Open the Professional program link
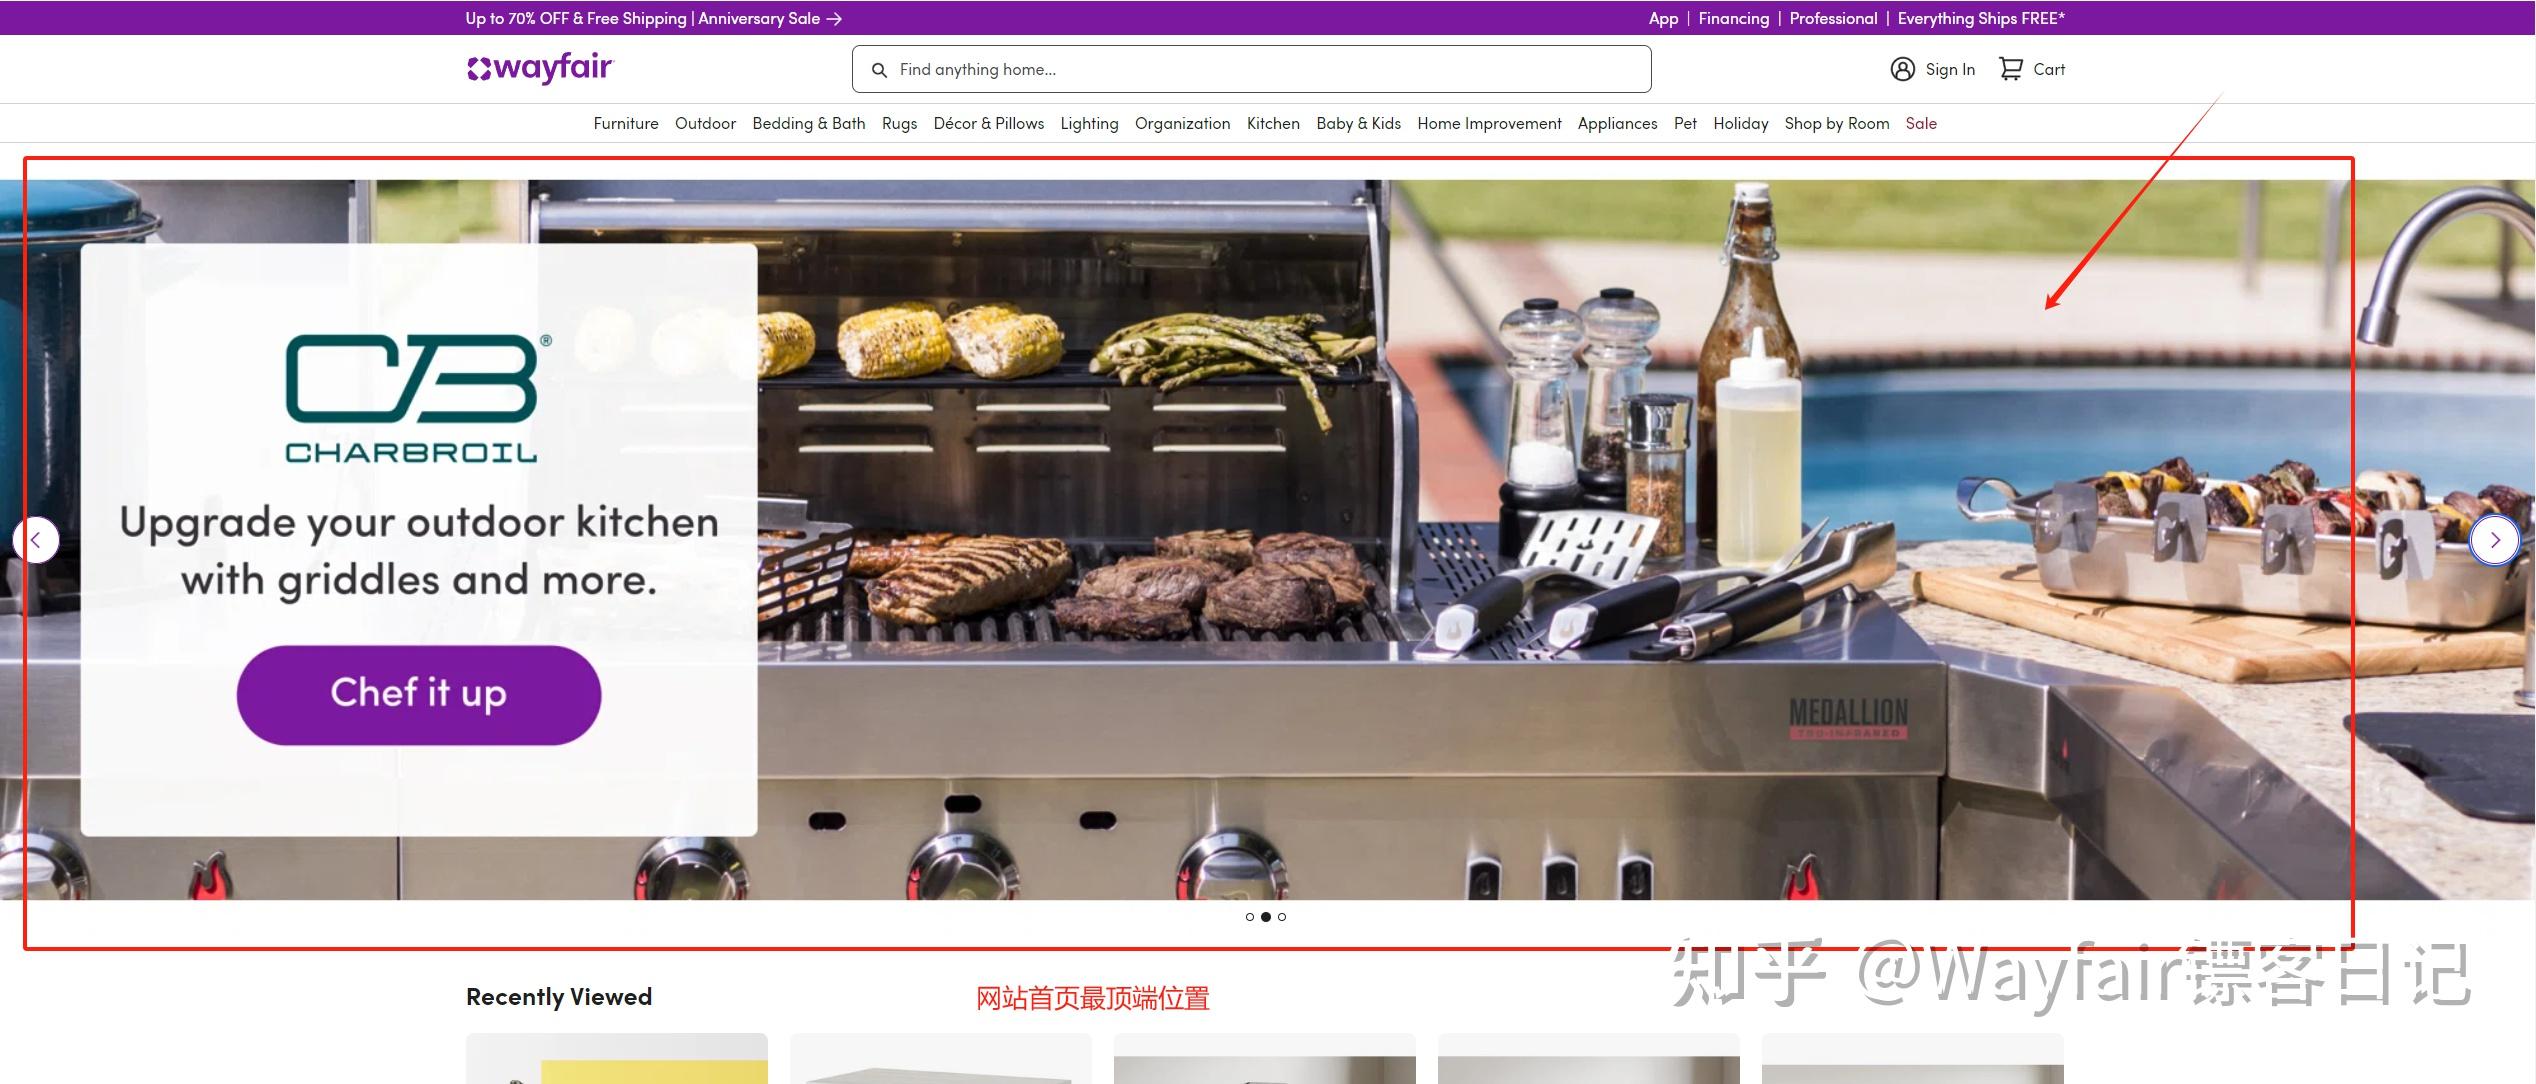2536x1084 pixels. (x=1833, y=18)
